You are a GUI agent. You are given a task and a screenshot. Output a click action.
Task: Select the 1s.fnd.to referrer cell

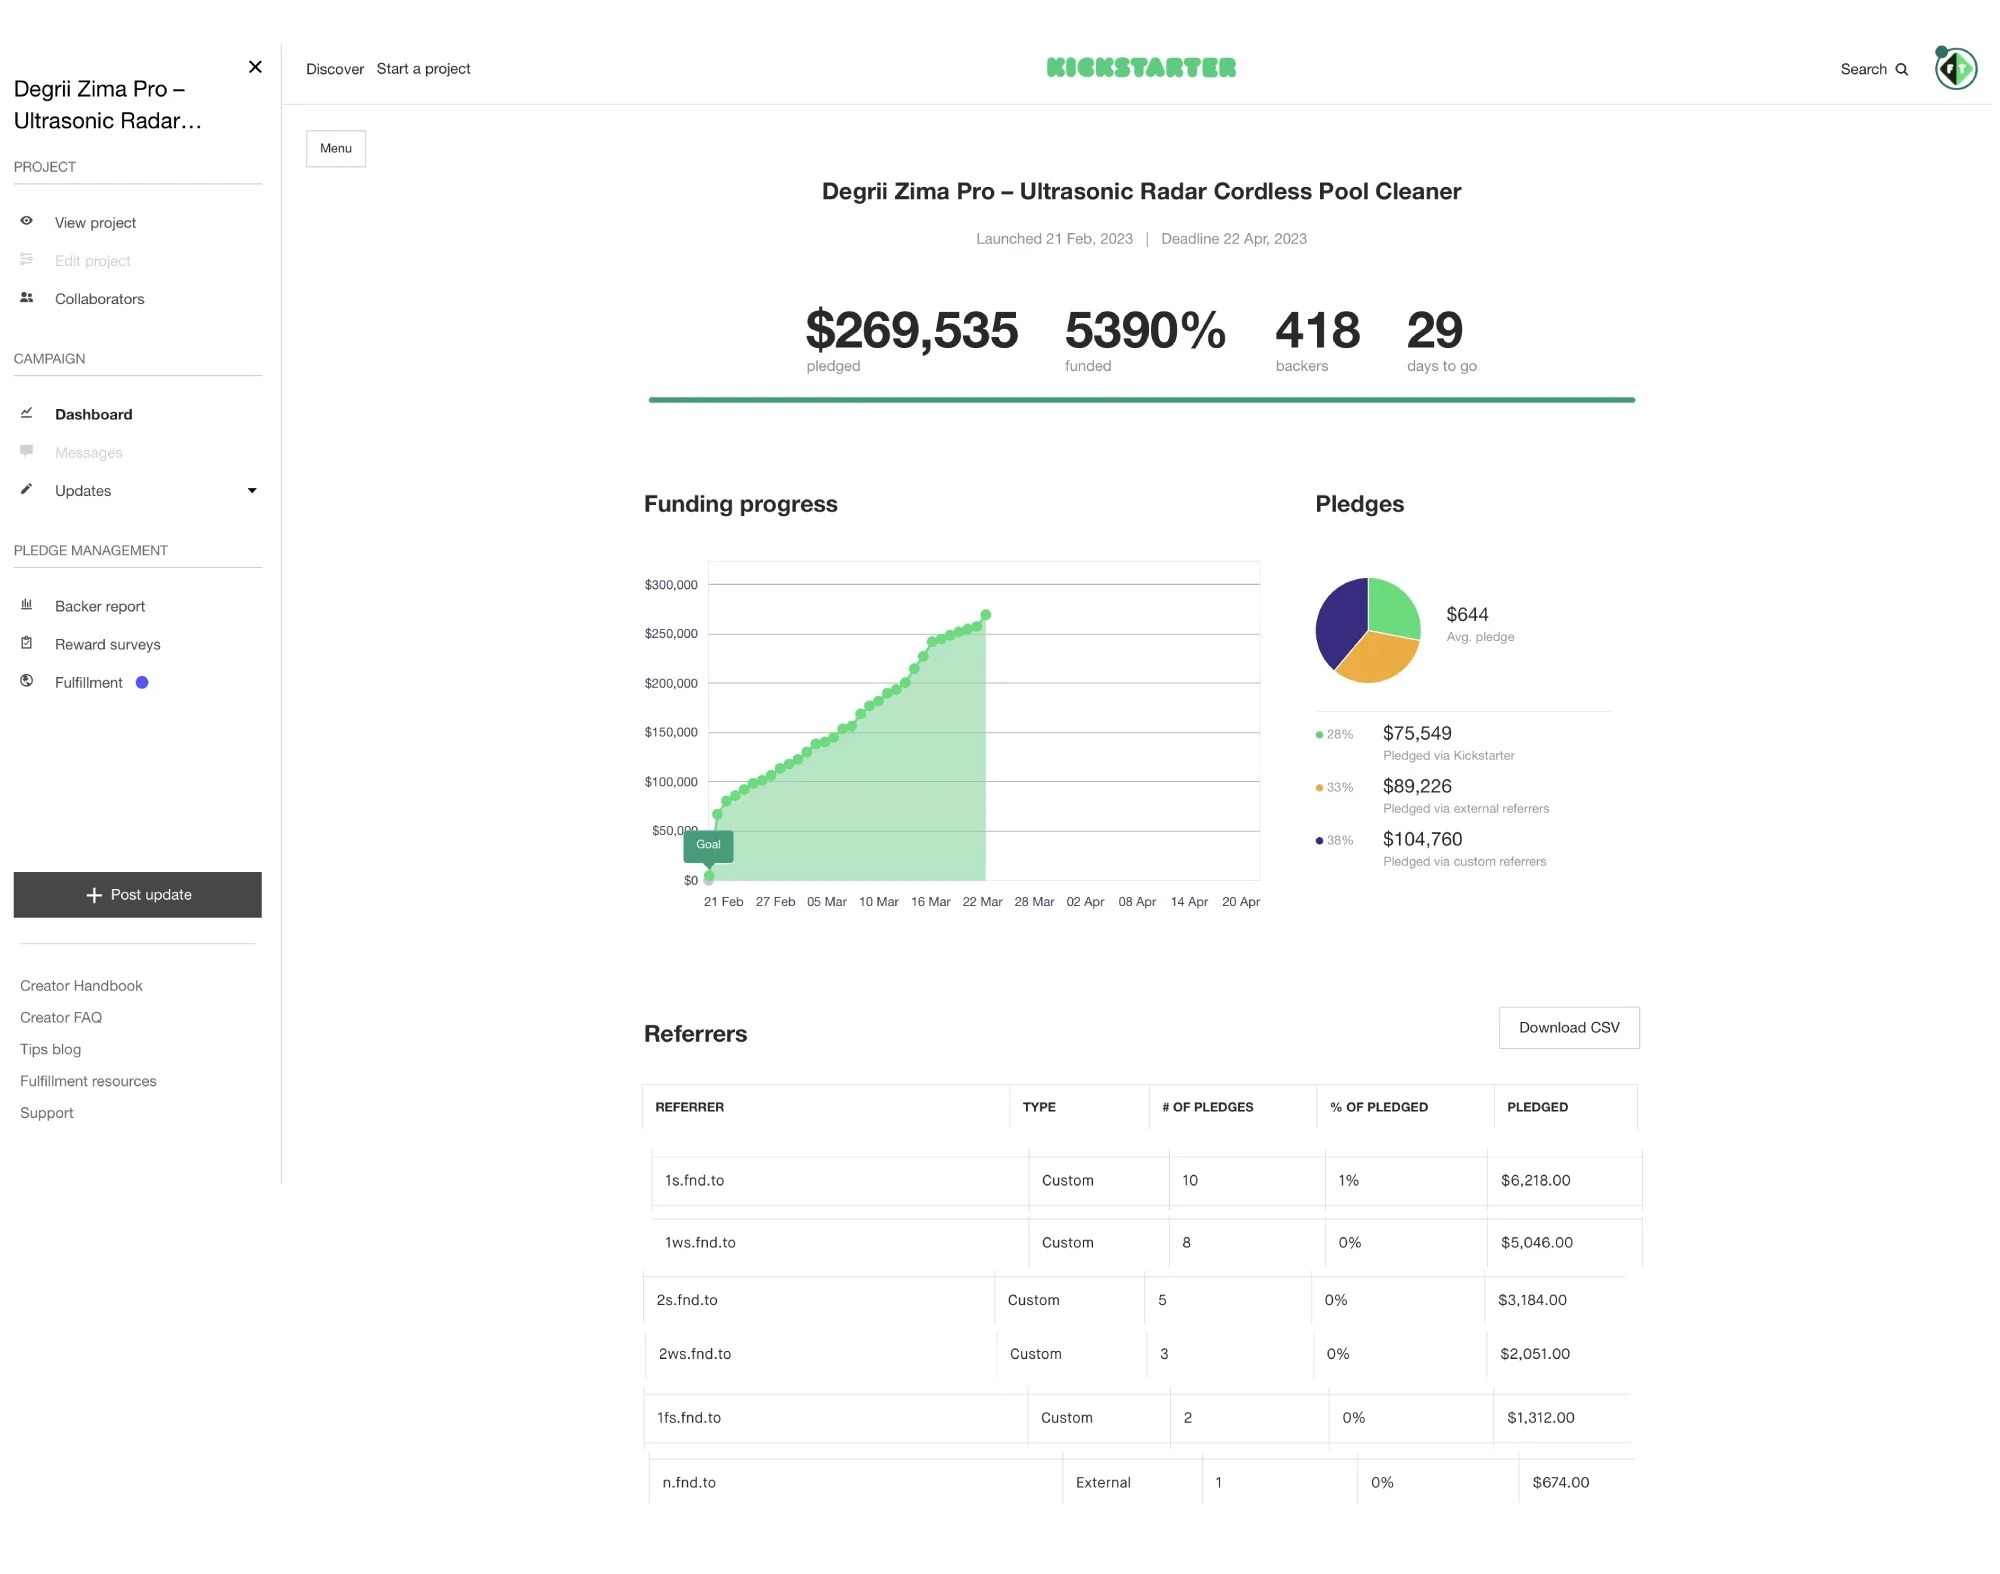coord(840,1181)
